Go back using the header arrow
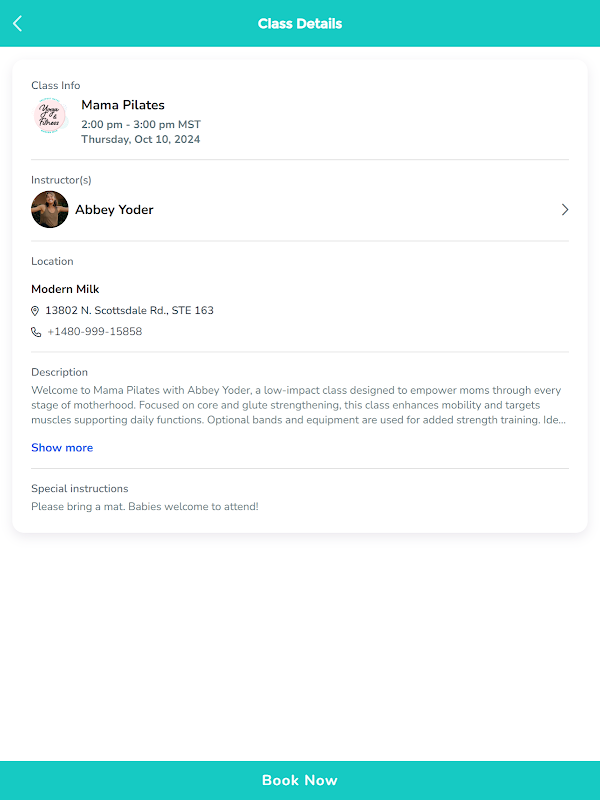The width and height of the screenshot is (600, 800). 17,24
